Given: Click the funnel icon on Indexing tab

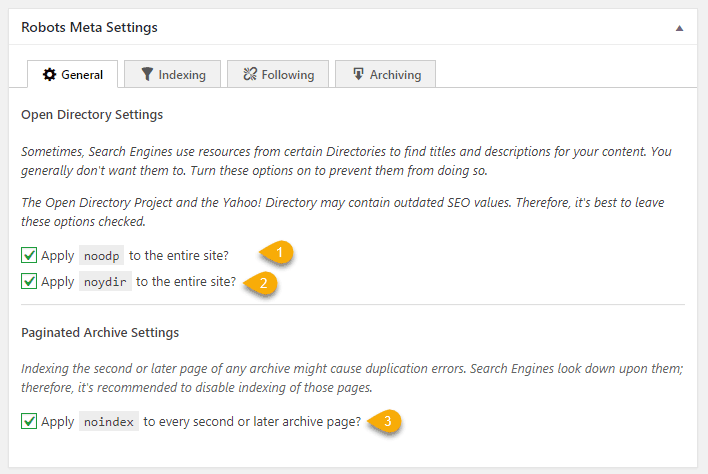Looking at the screenshot, I should click(x=147, y=75).
